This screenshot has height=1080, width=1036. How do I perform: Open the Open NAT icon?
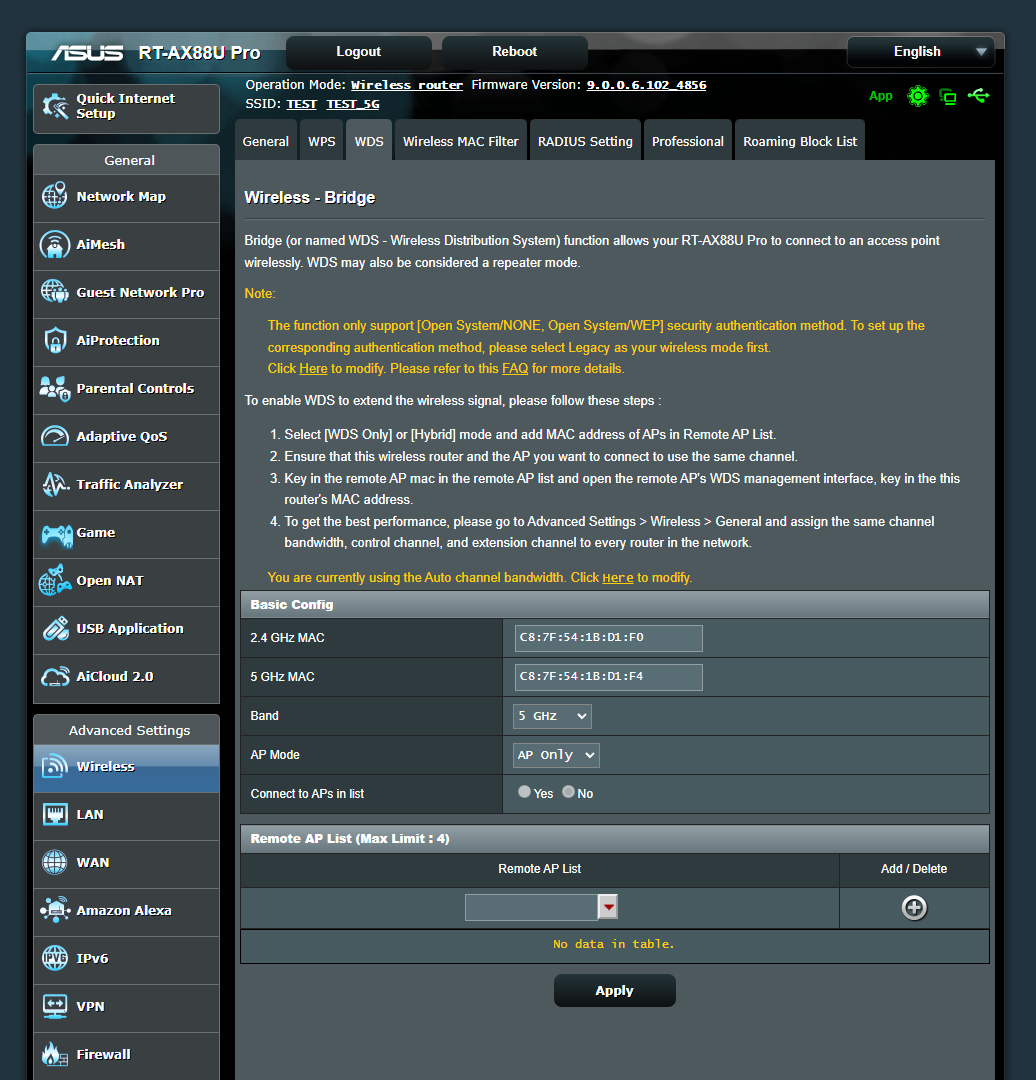(55, 580)
